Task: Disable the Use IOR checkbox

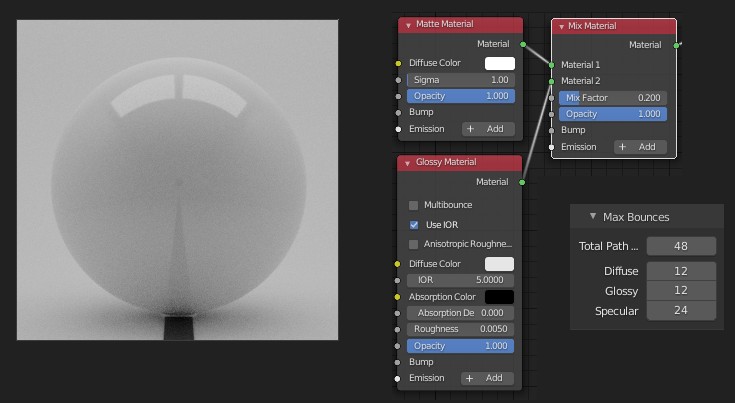Action: (414, 225)
